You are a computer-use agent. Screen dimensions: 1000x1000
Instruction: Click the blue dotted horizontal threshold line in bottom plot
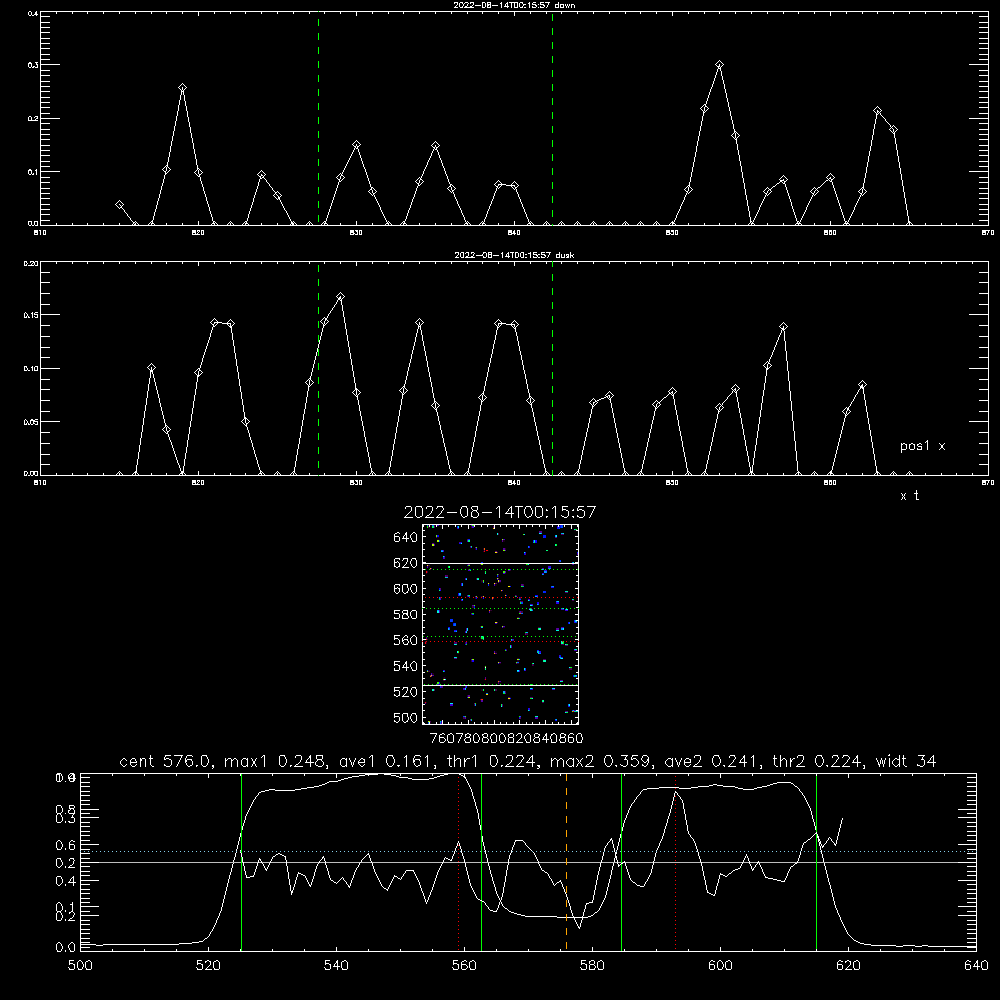point(528,851)
